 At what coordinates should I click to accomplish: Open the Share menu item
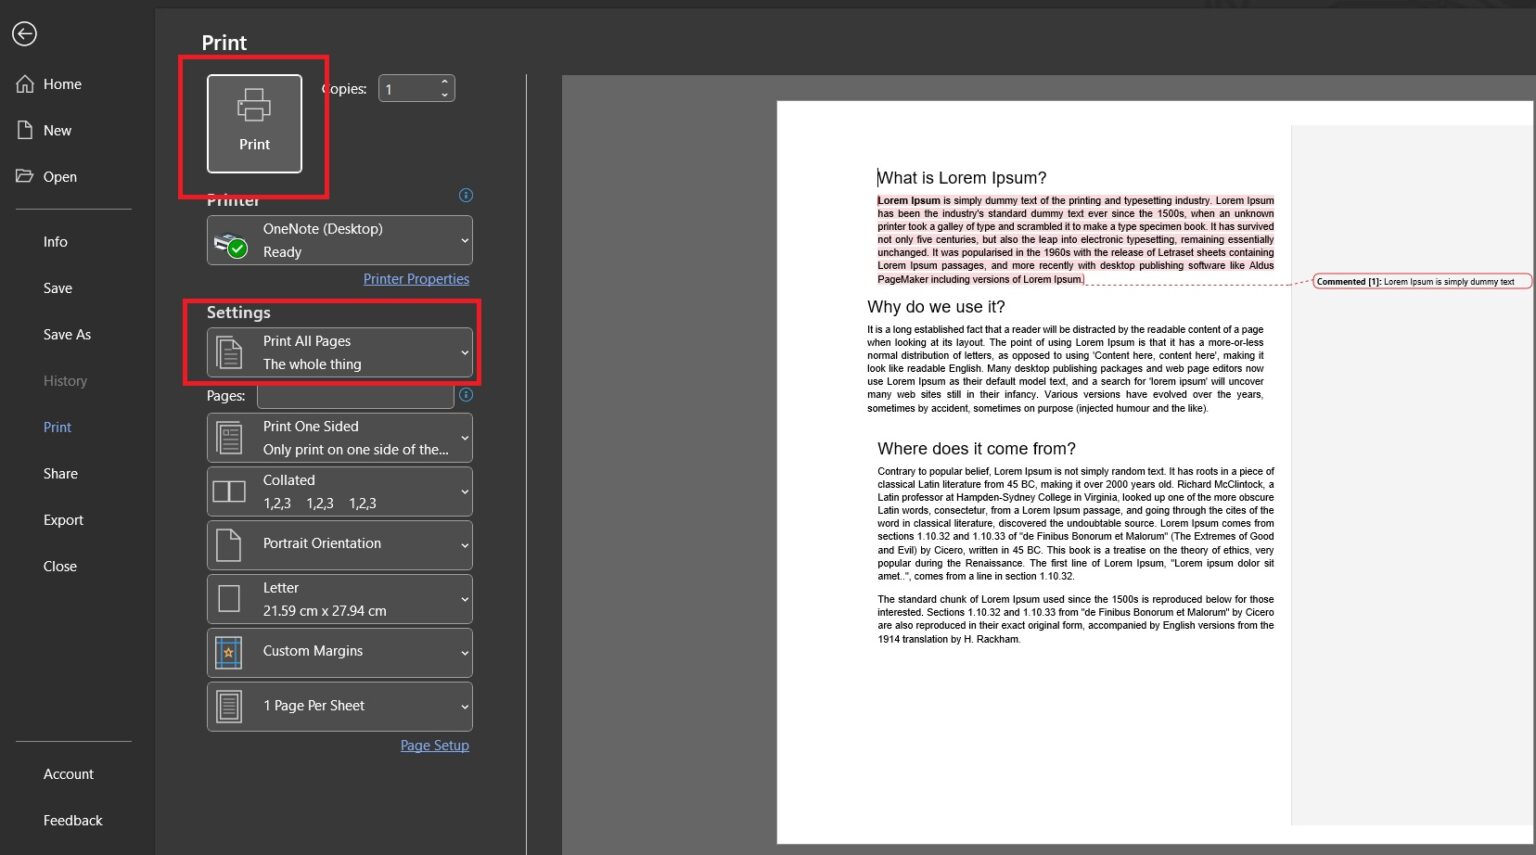[60, 473]
